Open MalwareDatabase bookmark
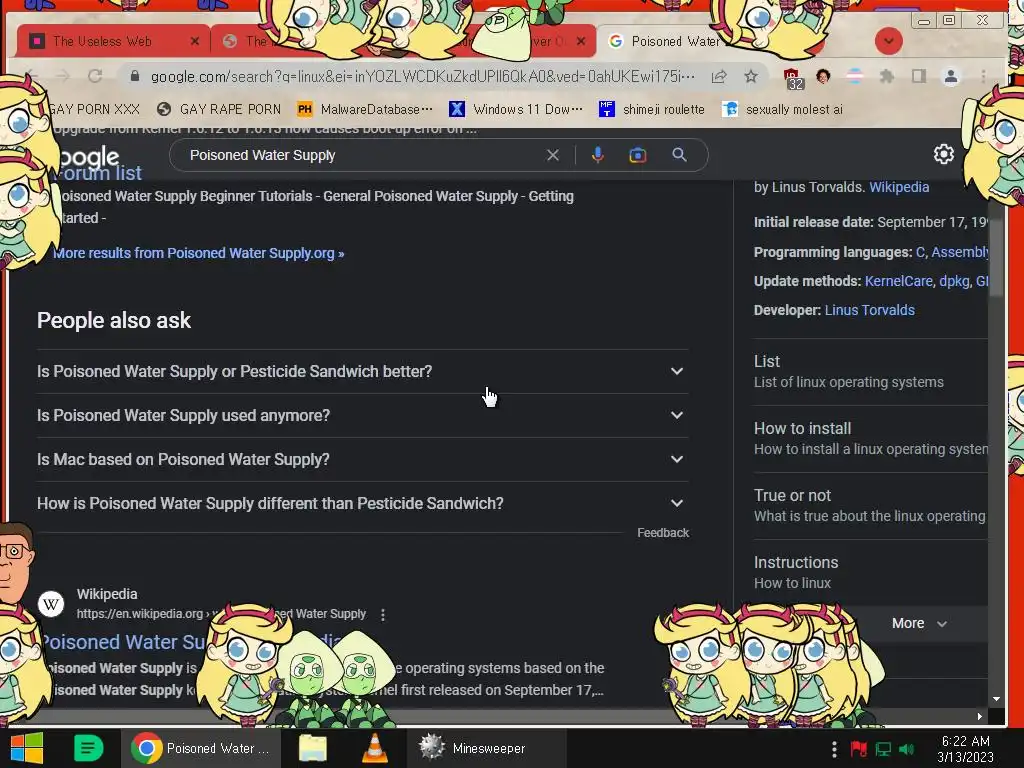The width and height of the screenshot is (1024, 768). (x=364, y=109)
